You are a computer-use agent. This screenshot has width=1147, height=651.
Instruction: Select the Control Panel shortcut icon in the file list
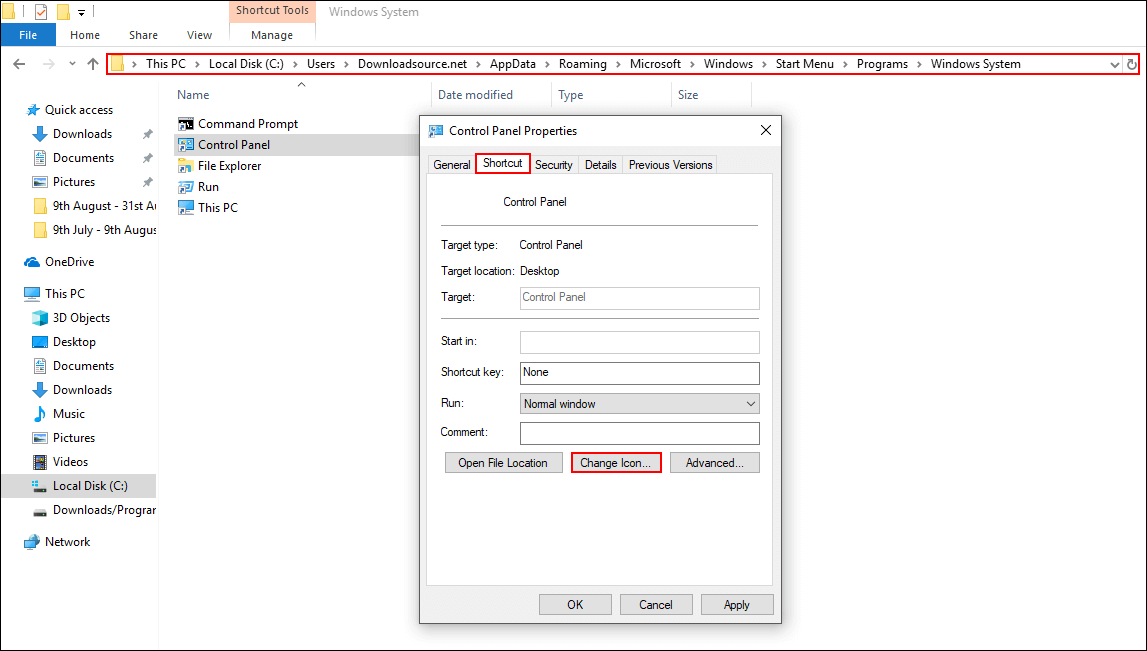[186, 145]
